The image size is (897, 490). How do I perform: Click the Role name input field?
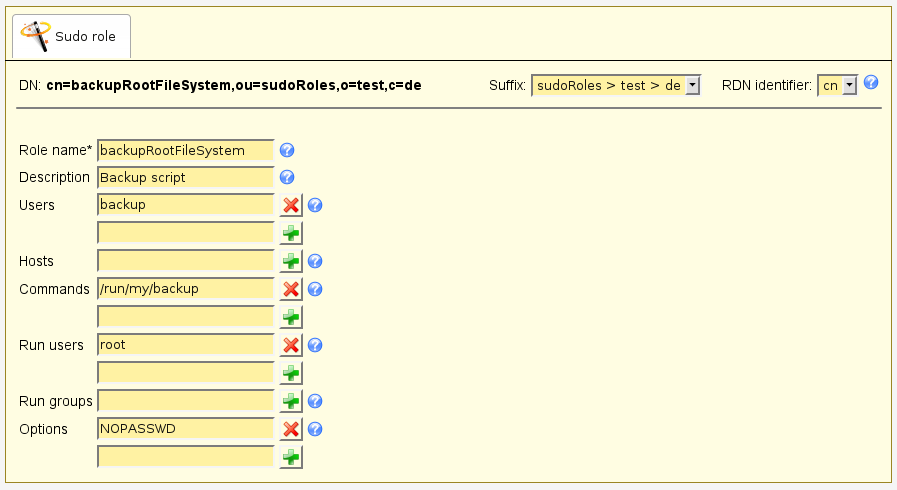coord(185,150)
